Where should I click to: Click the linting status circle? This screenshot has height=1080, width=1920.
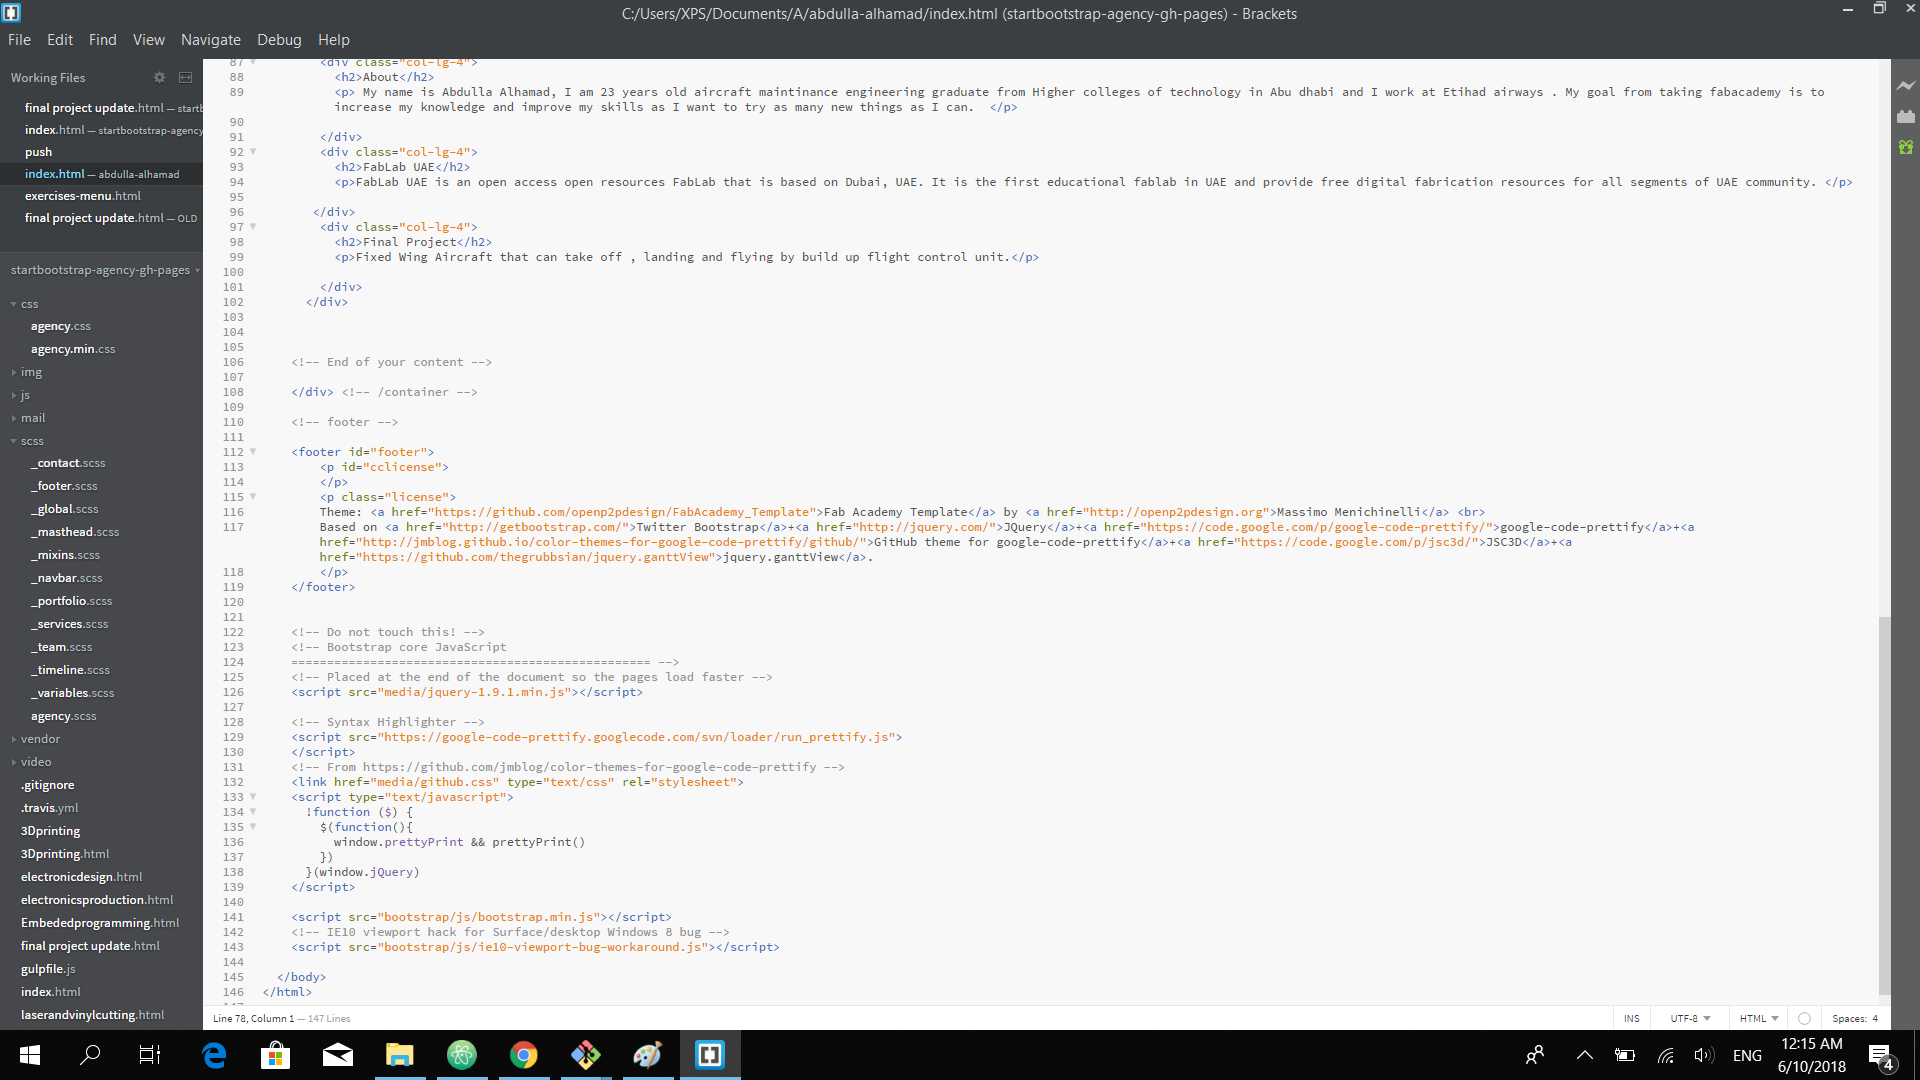click(1804, 1018)
